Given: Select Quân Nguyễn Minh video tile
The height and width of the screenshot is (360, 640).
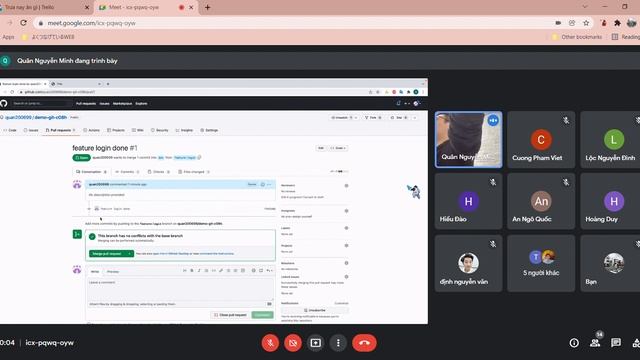Looking at the screenshot, I should point(469,140).
